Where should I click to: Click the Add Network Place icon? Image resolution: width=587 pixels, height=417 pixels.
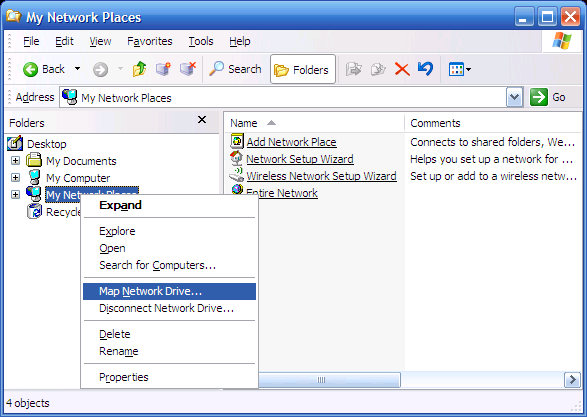(x=237, y=141)
